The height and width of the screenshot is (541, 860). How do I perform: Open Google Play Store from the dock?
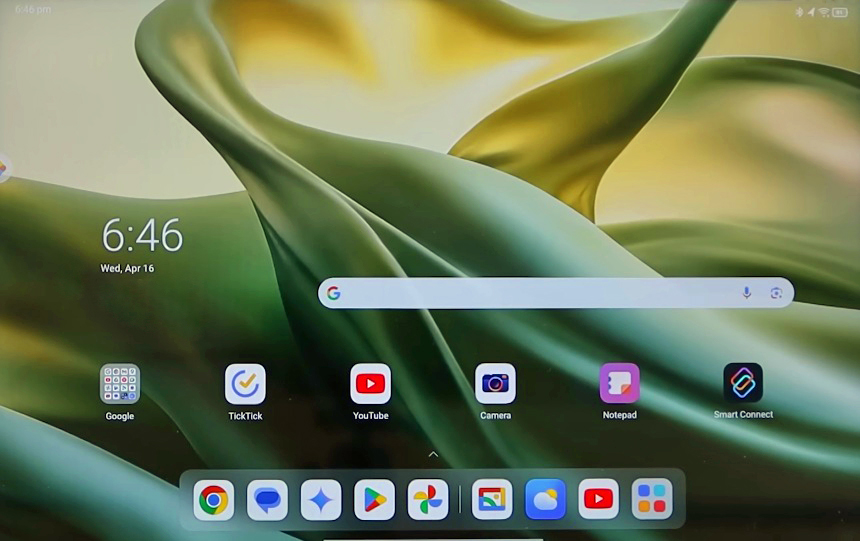[374, 500]
